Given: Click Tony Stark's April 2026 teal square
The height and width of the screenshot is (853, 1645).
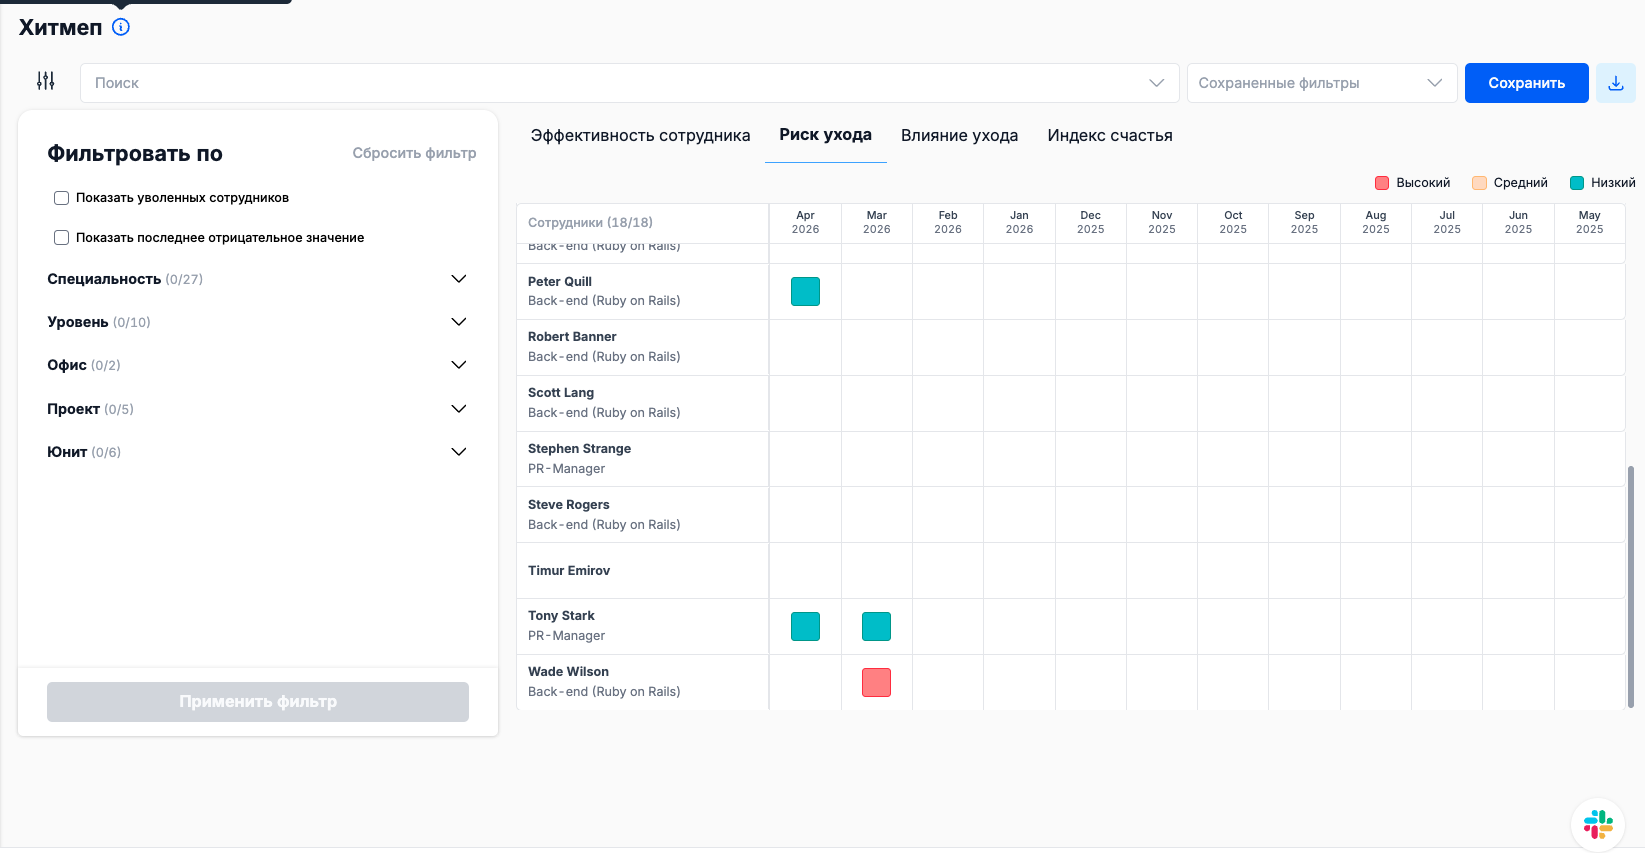Looking at the screenshot, I should click(x=805, y=627).
